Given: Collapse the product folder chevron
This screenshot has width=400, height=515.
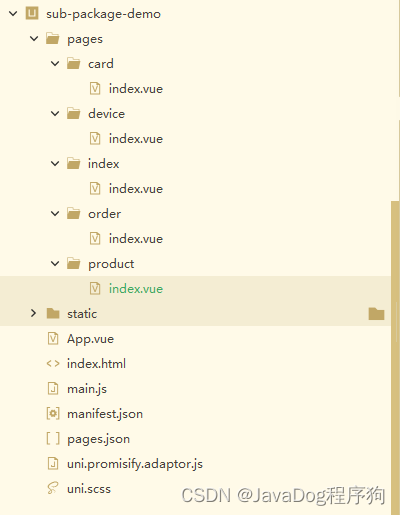Looking at the screenshot, I should [55, 264].
